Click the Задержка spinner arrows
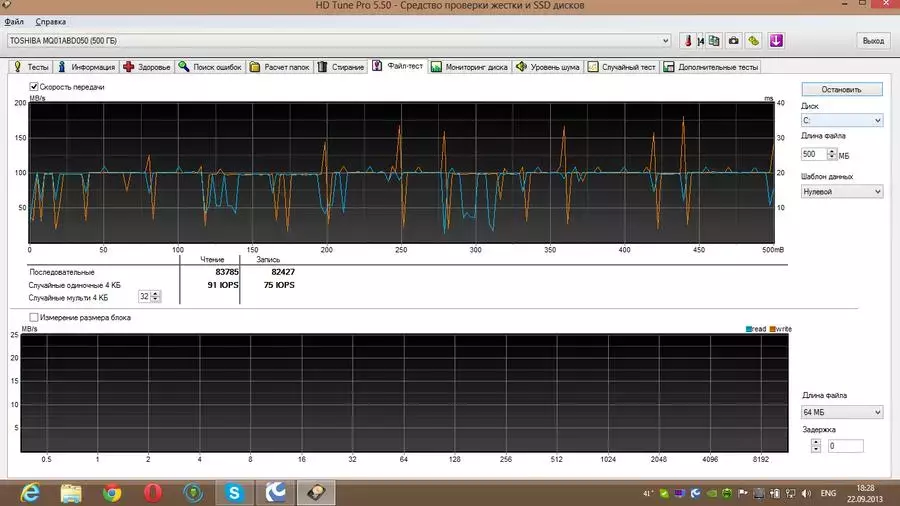 pyautogui.click(x=816, y=446)
